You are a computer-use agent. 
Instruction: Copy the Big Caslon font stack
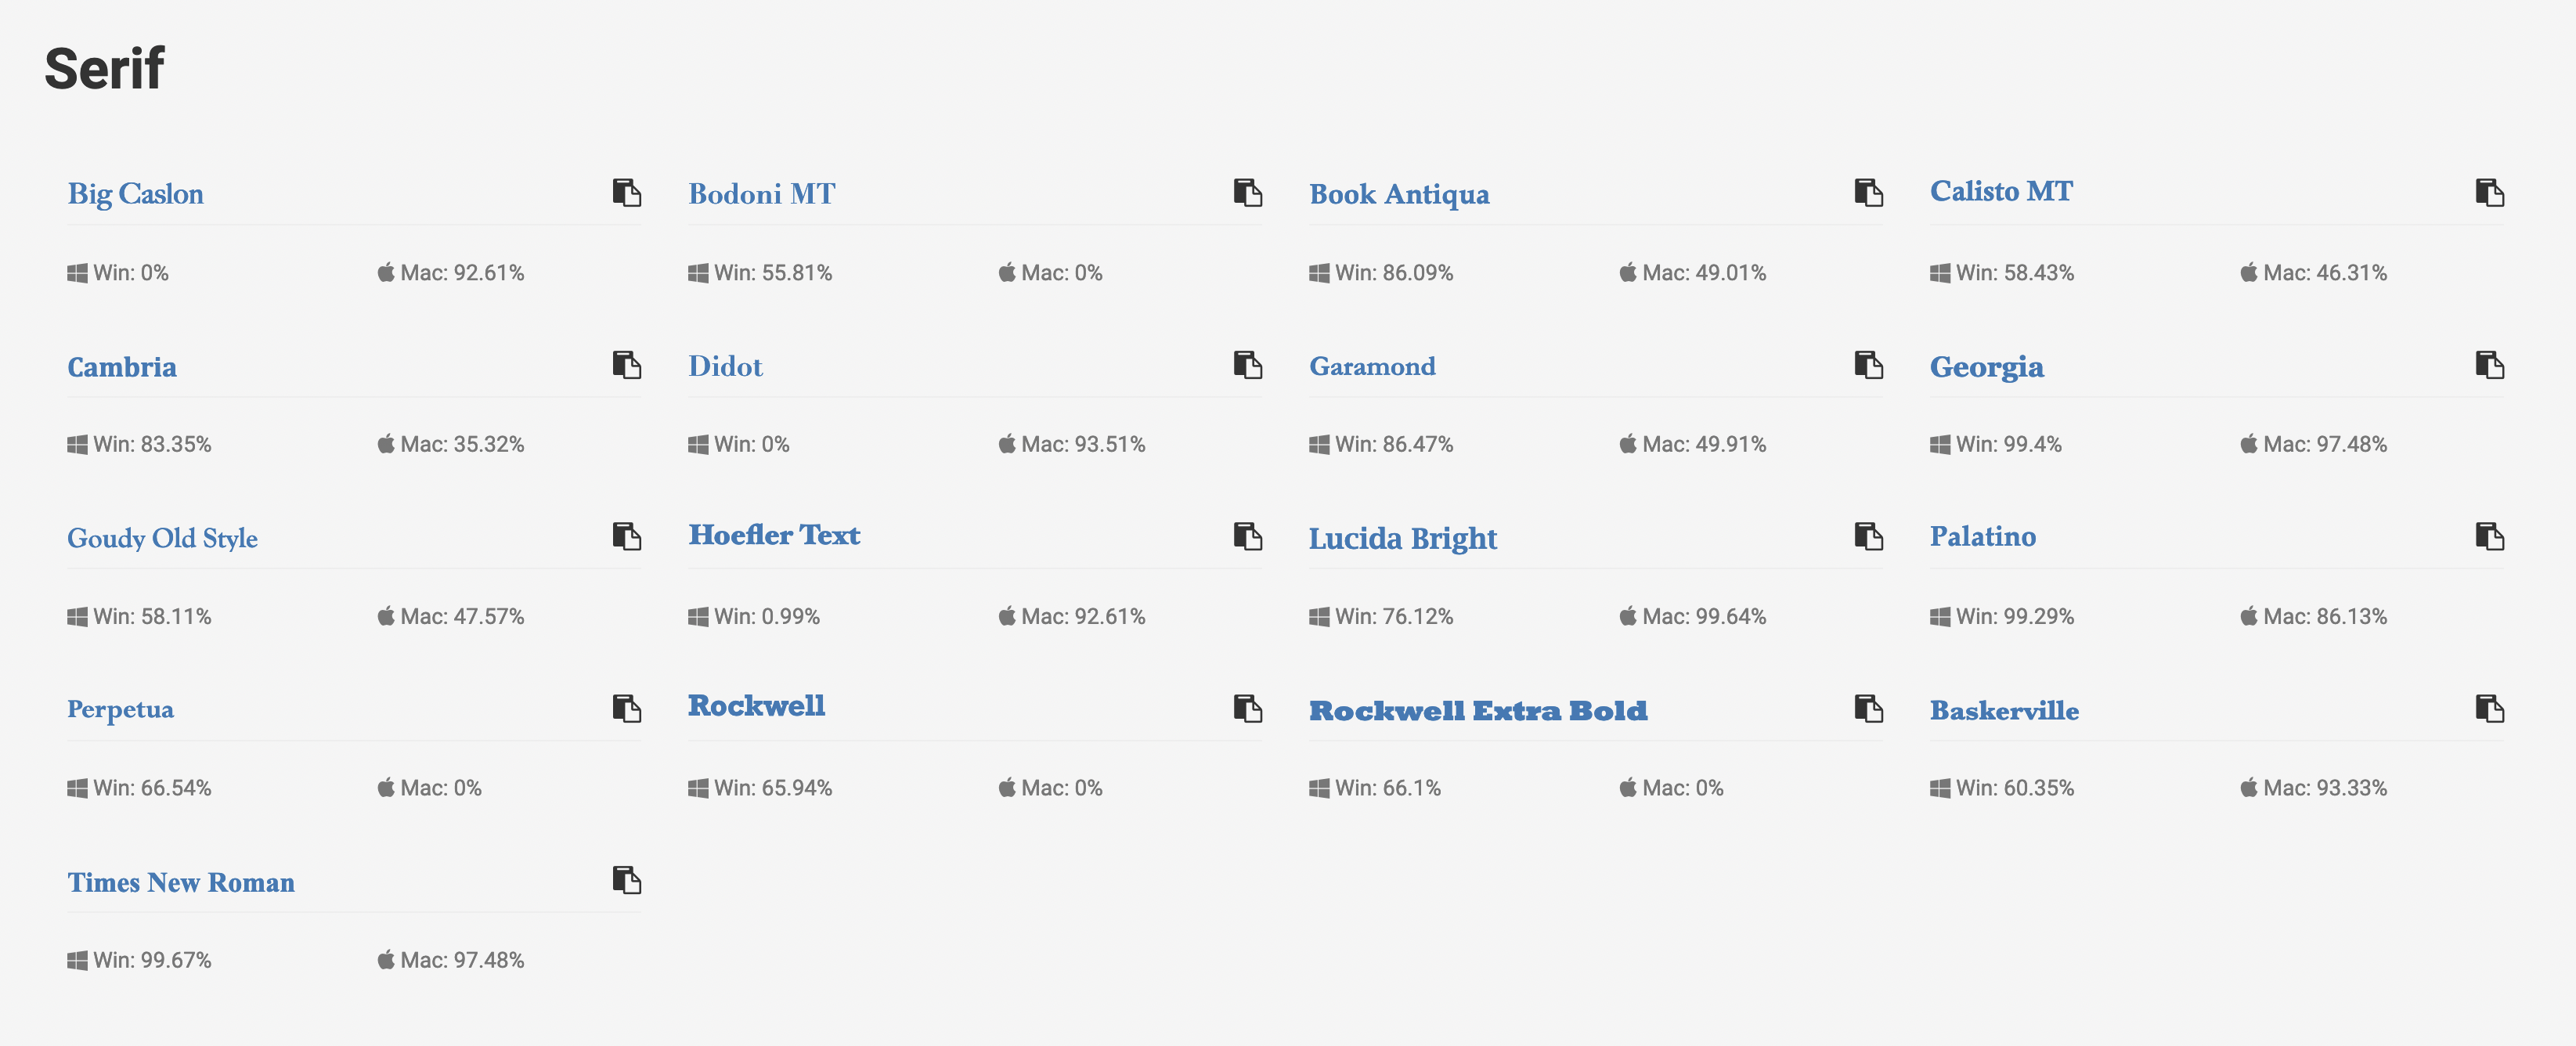(627, 193)
